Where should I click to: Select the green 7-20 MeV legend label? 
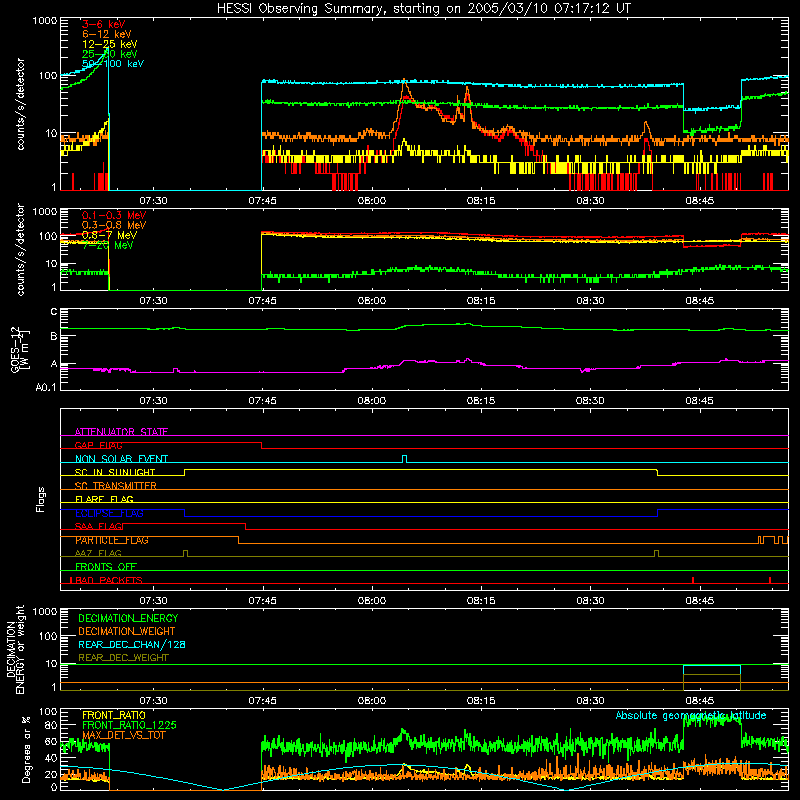tap(108, 245)
